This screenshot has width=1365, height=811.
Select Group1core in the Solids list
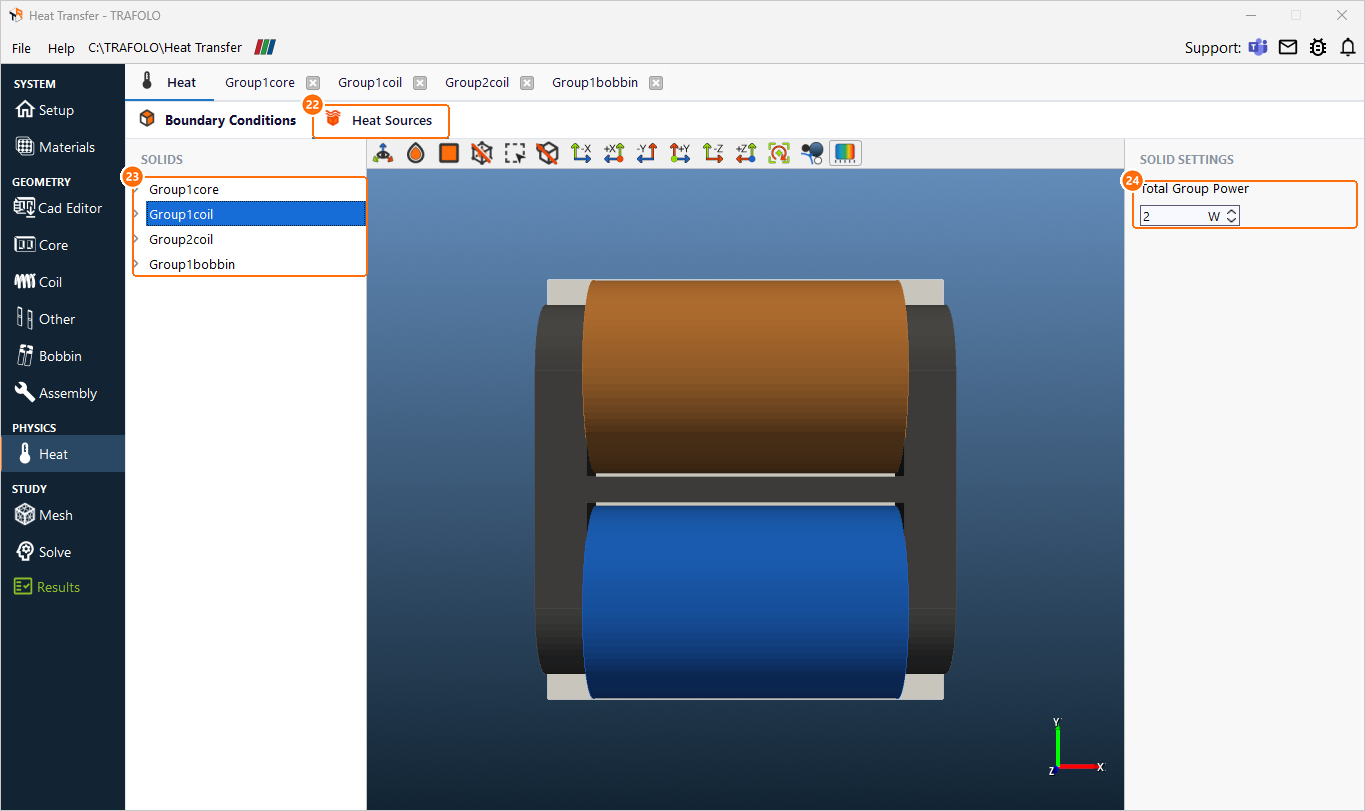(x=184, y=189)
